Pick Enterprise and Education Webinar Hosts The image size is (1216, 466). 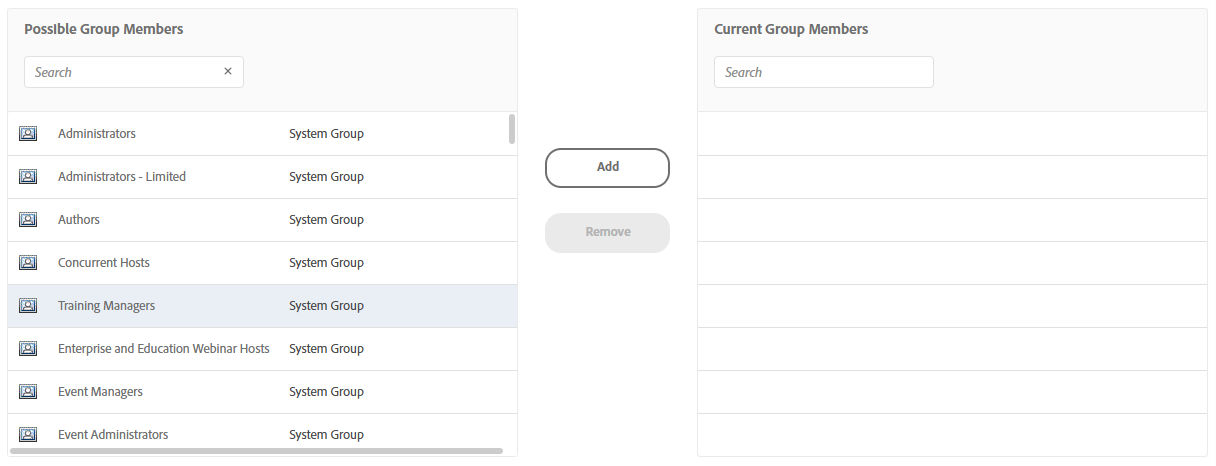(x=164, y=349)
